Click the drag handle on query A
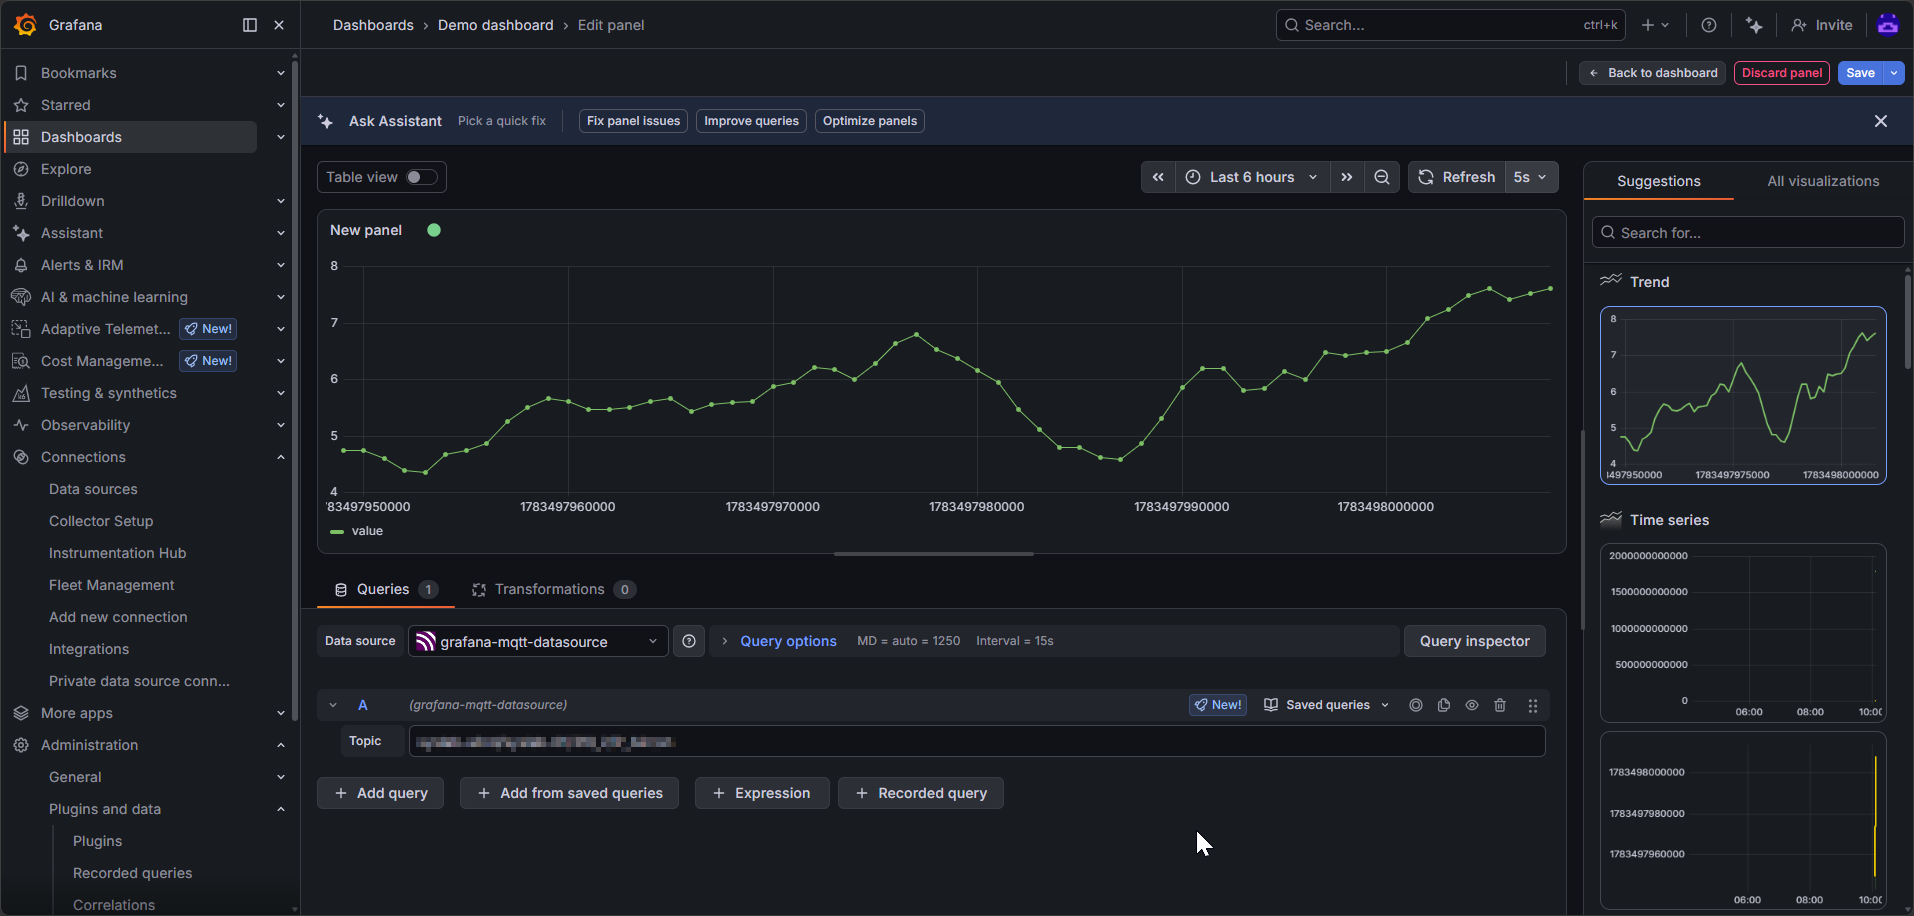Viewport: 1914px width, 916px height. 1533,705
